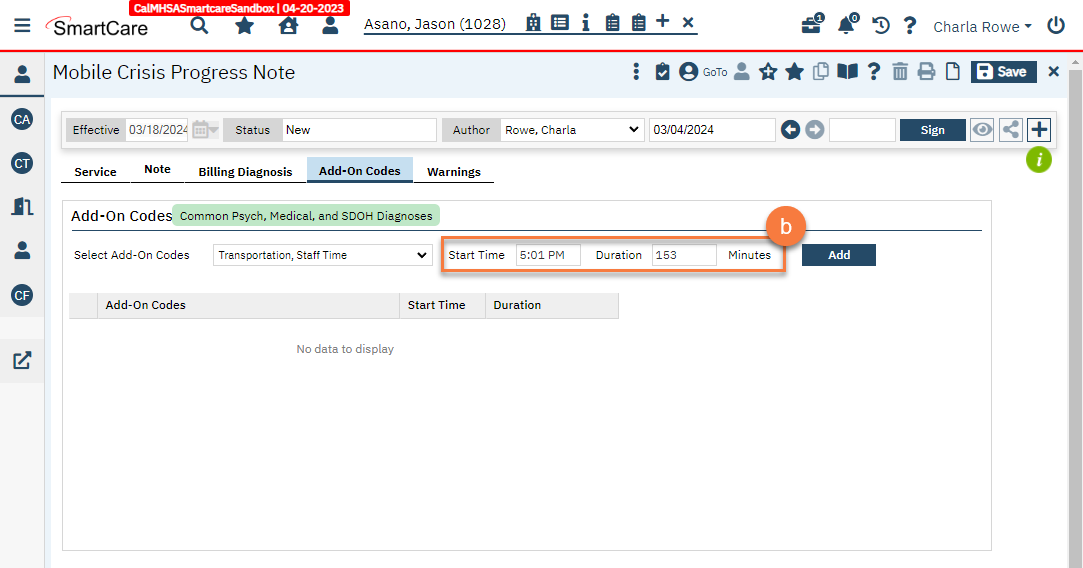Save the progress note
Image resolution: width=1083 pixels, height=568 pixels.
tap(1004, 71)
